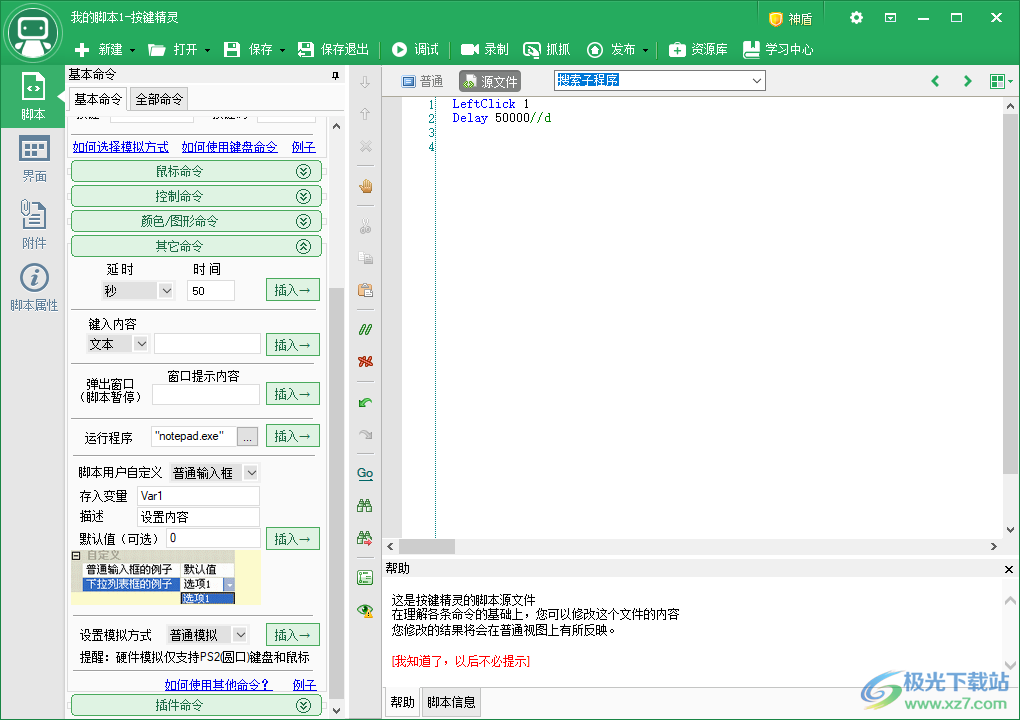
Task: Switch to the 源文件 source view tab
Action: pyautogui.click(x=490, y=81)
